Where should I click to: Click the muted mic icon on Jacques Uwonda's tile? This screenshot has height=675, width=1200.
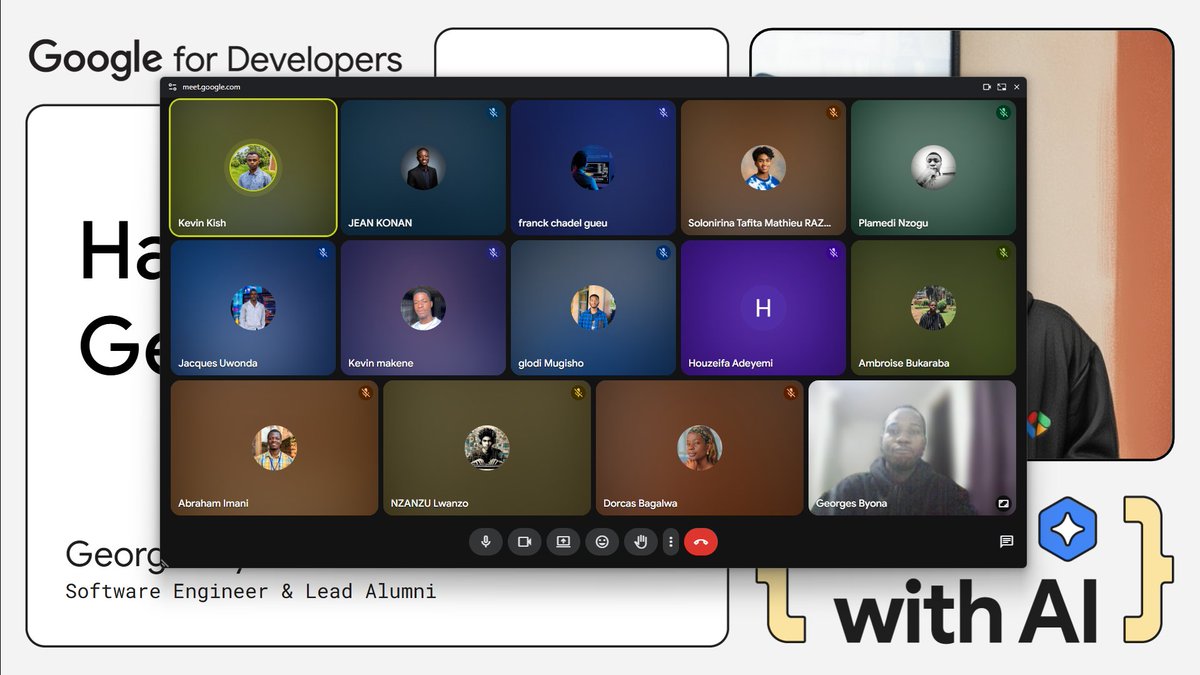click(x=323, y=253)
